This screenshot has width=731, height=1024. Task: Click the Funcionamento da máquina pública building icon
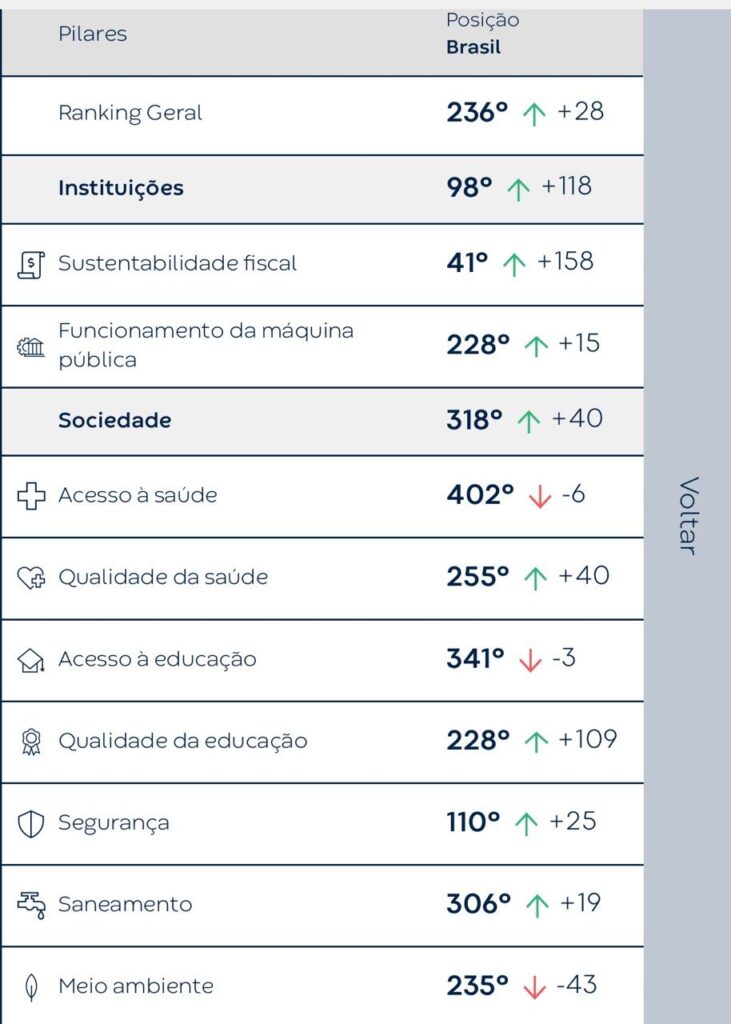point(32,347)
